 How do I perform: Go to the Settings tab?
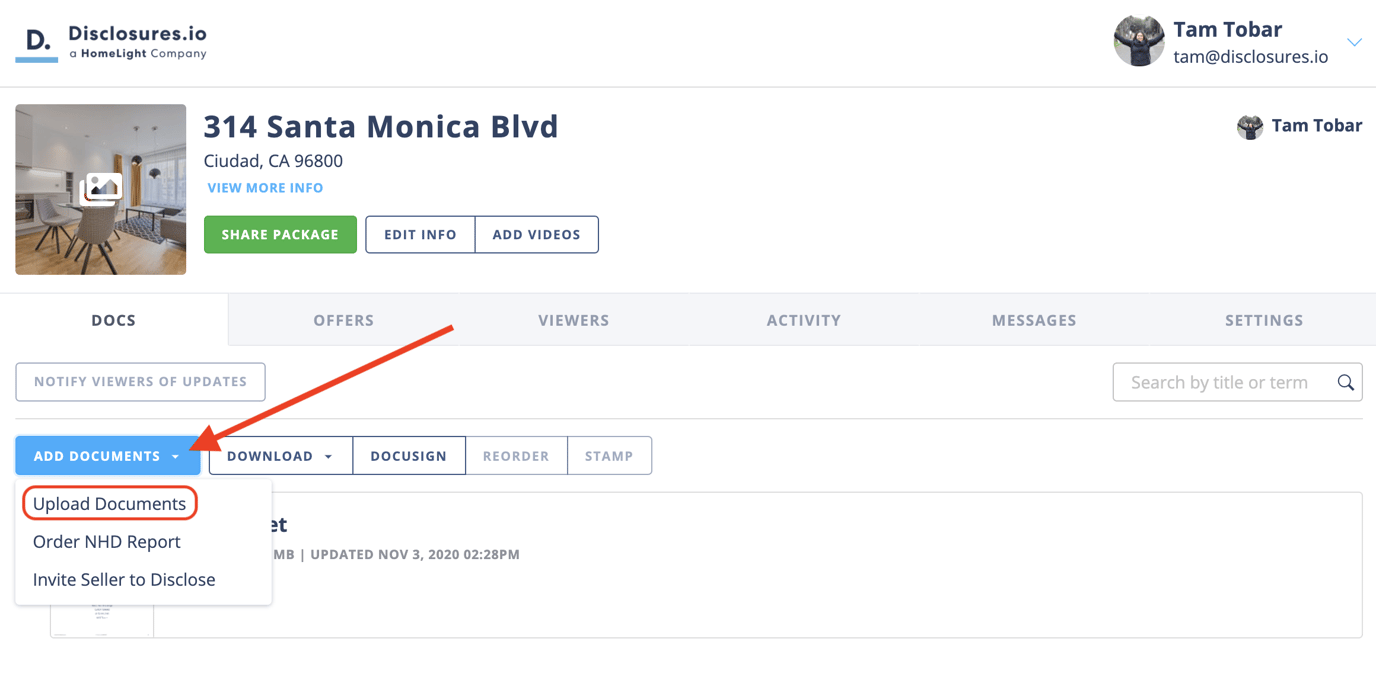1264,320
